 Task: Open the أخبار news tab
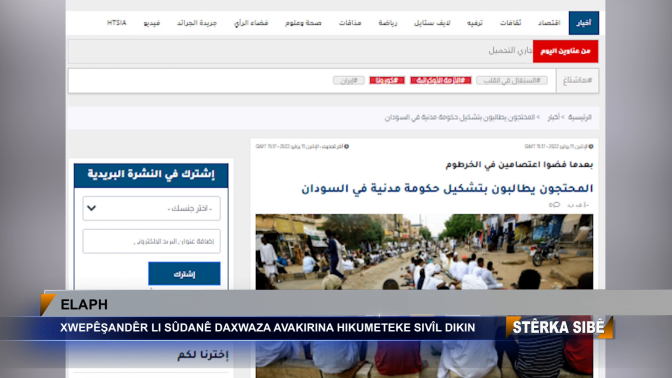tap(584, 23)
